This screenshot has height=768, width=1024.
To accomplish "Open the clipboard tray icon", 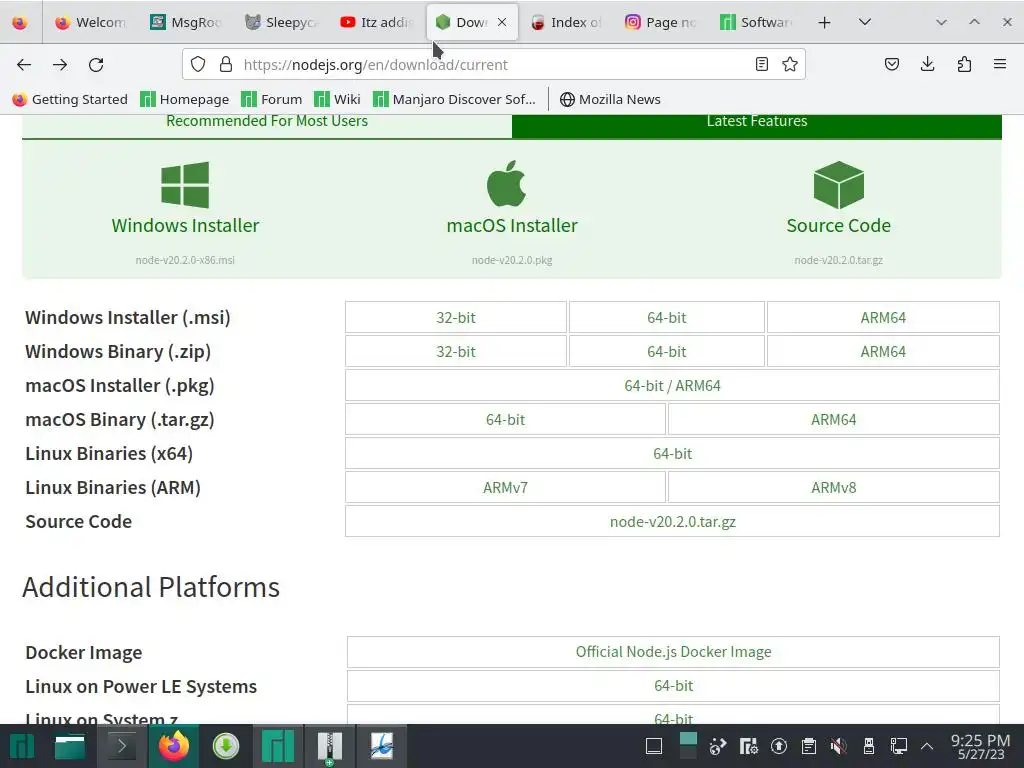I will [808, 746].
